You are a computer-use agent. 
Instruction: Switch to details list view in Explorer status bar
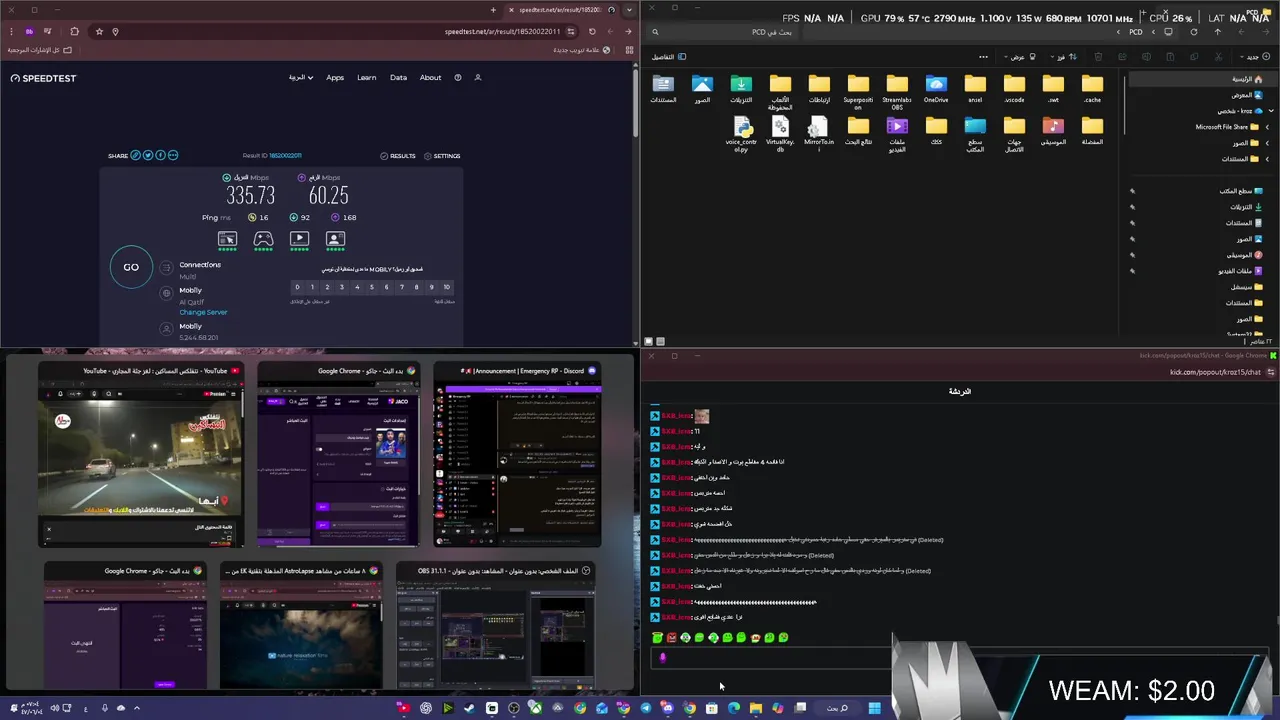[661, 342]
